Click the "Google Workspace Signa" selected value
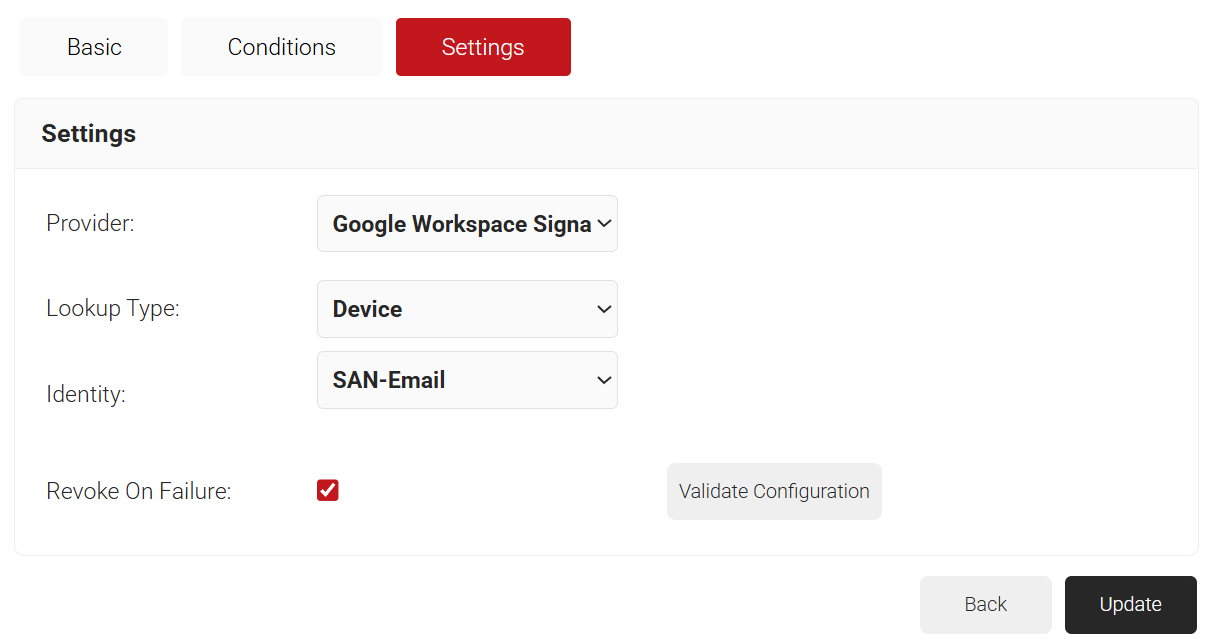Screen dimensions: 1208x643 pyautogui.click(x=461, y=224)
